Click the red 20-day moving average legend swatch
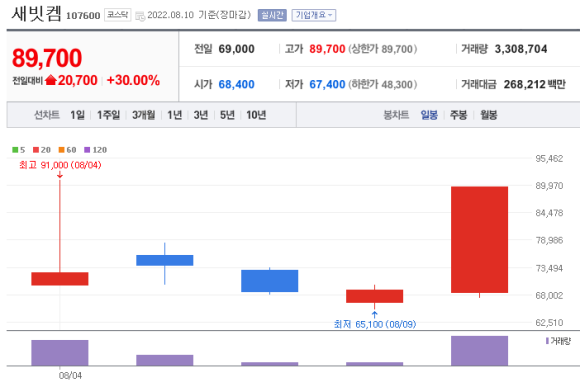 point(36,150)
